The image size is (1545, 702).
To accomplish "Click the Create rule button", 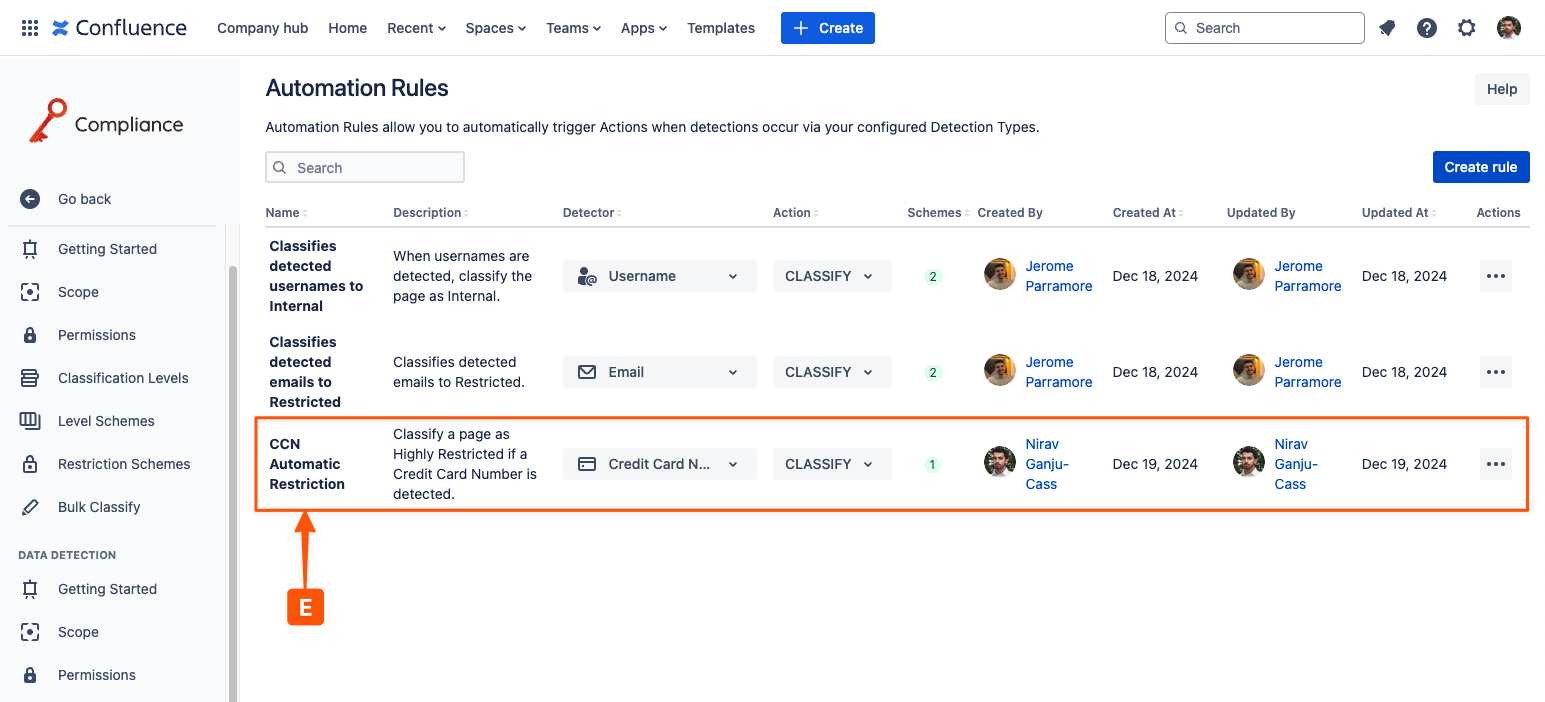I will 1480,167.
